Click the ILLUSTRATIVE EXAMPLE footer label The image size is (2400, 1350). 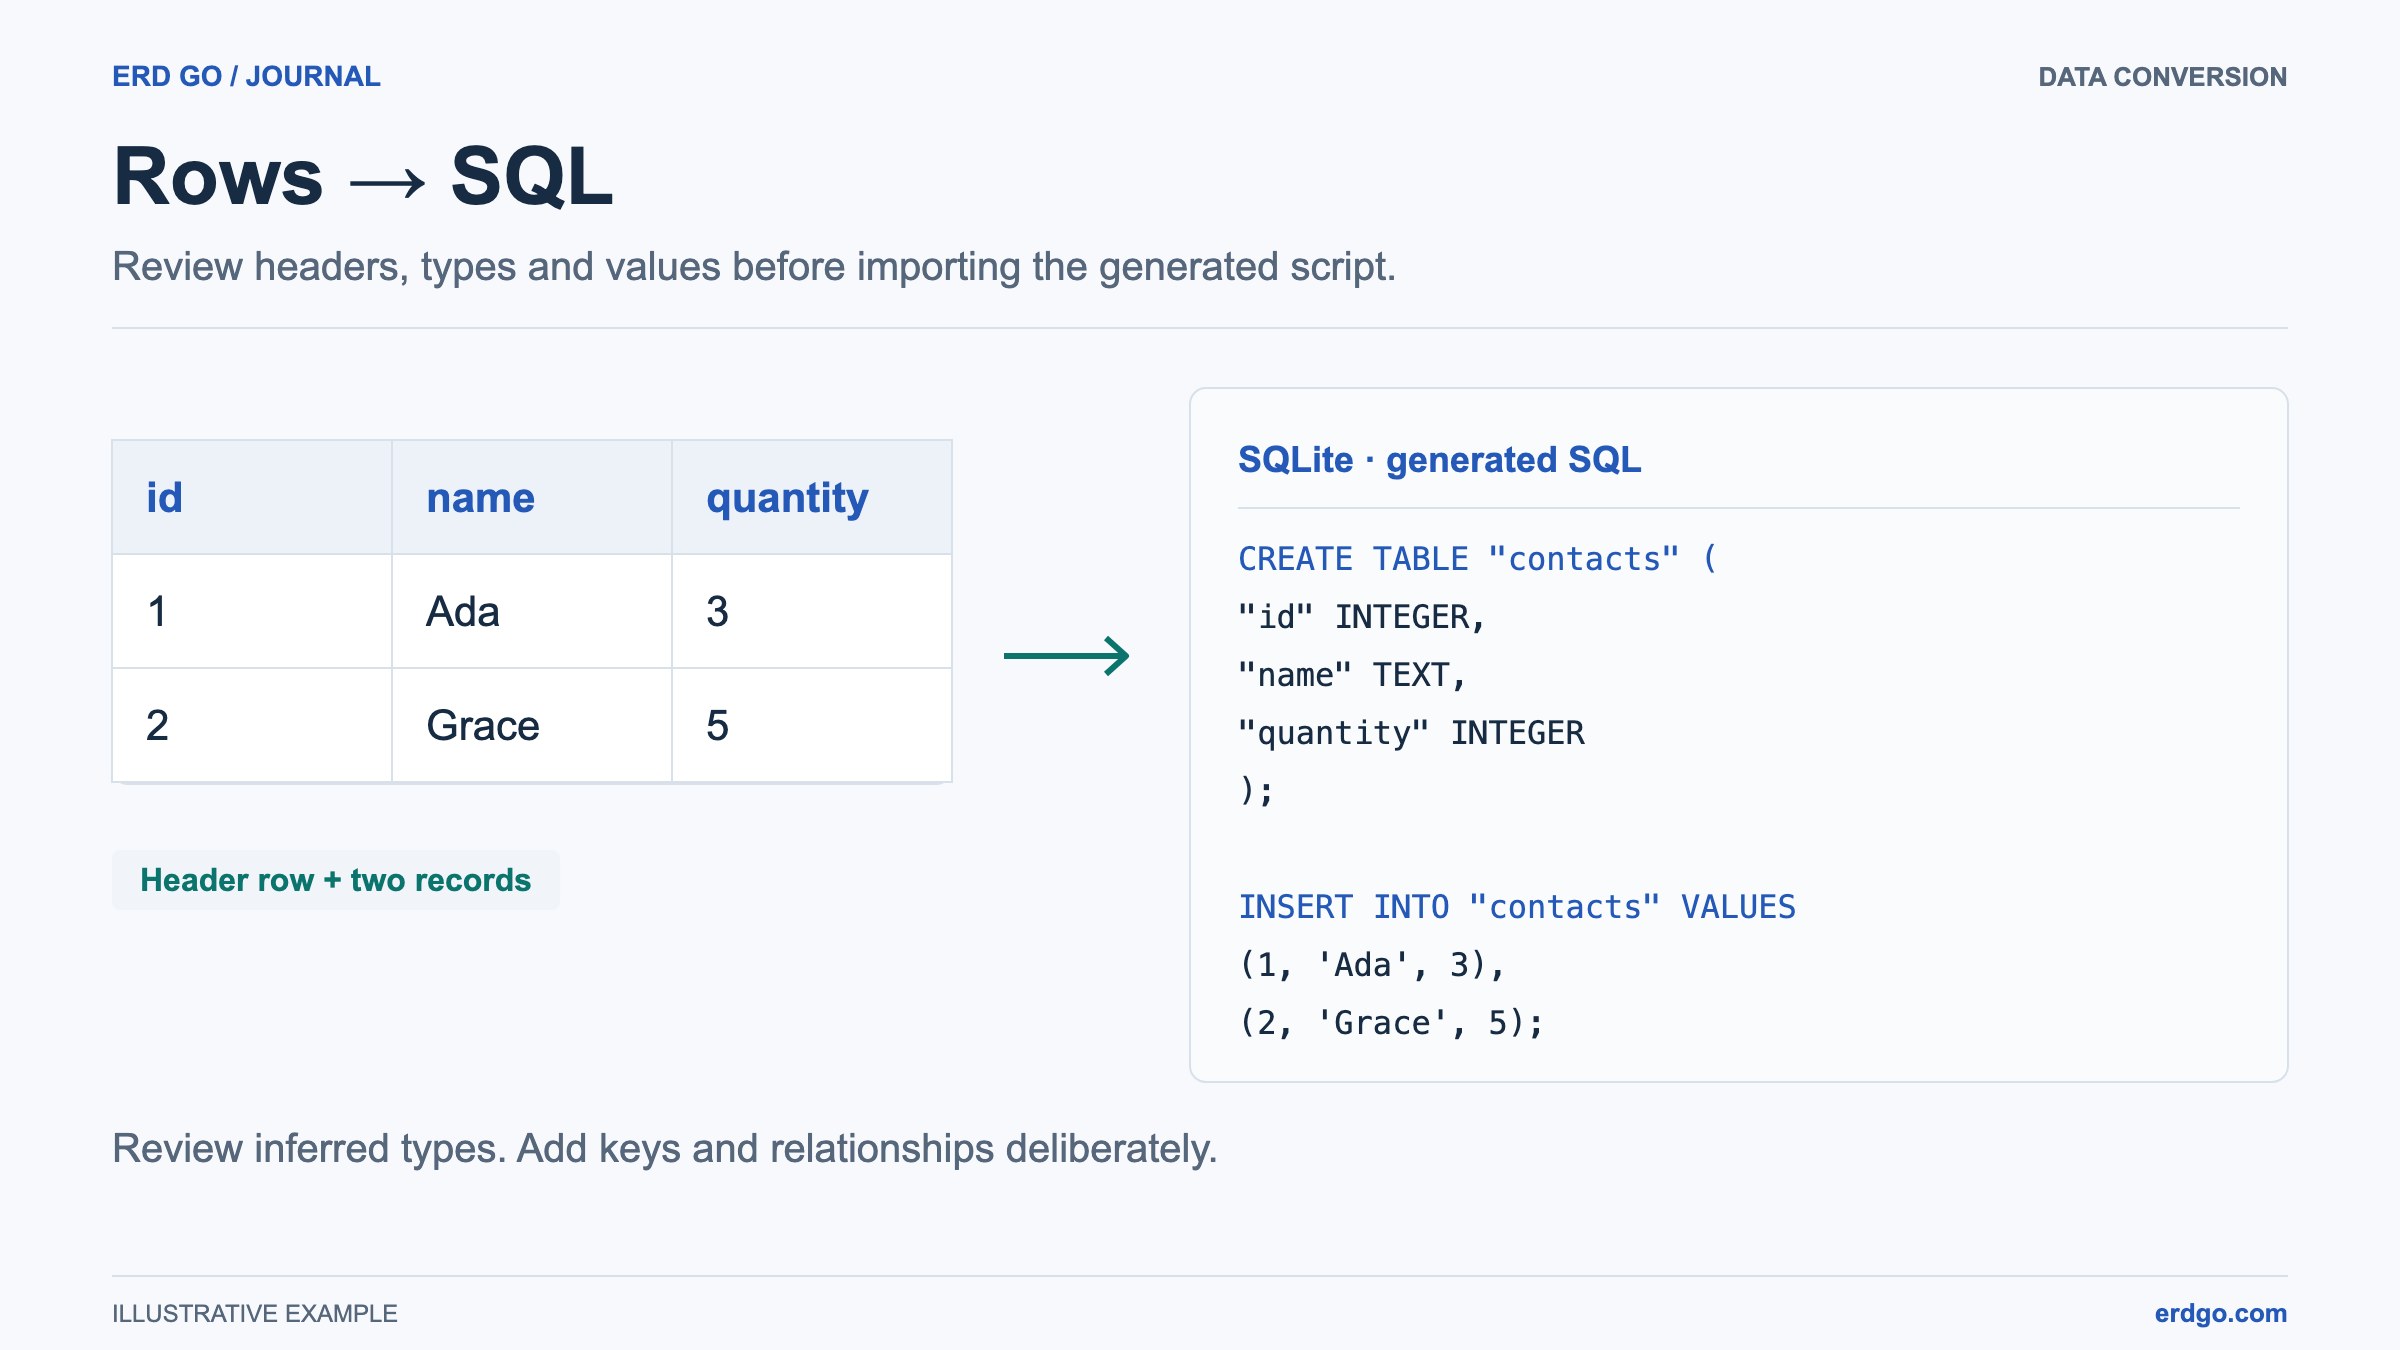(255, 1313)
